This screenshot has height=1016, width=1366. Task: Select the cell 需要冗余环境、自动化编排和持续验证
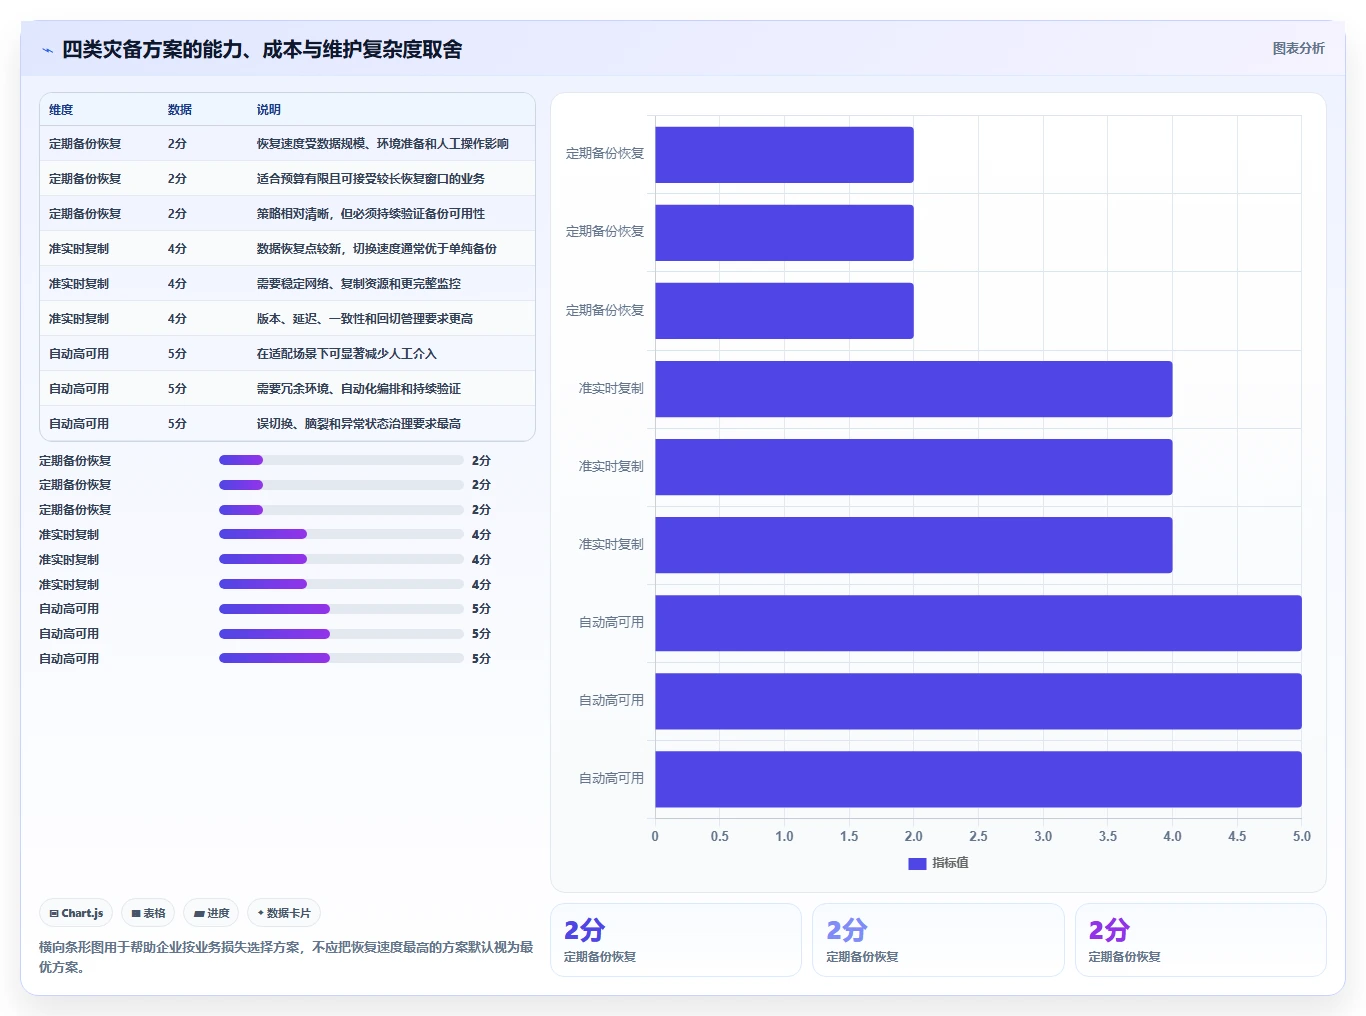click(x=359, y=389)
